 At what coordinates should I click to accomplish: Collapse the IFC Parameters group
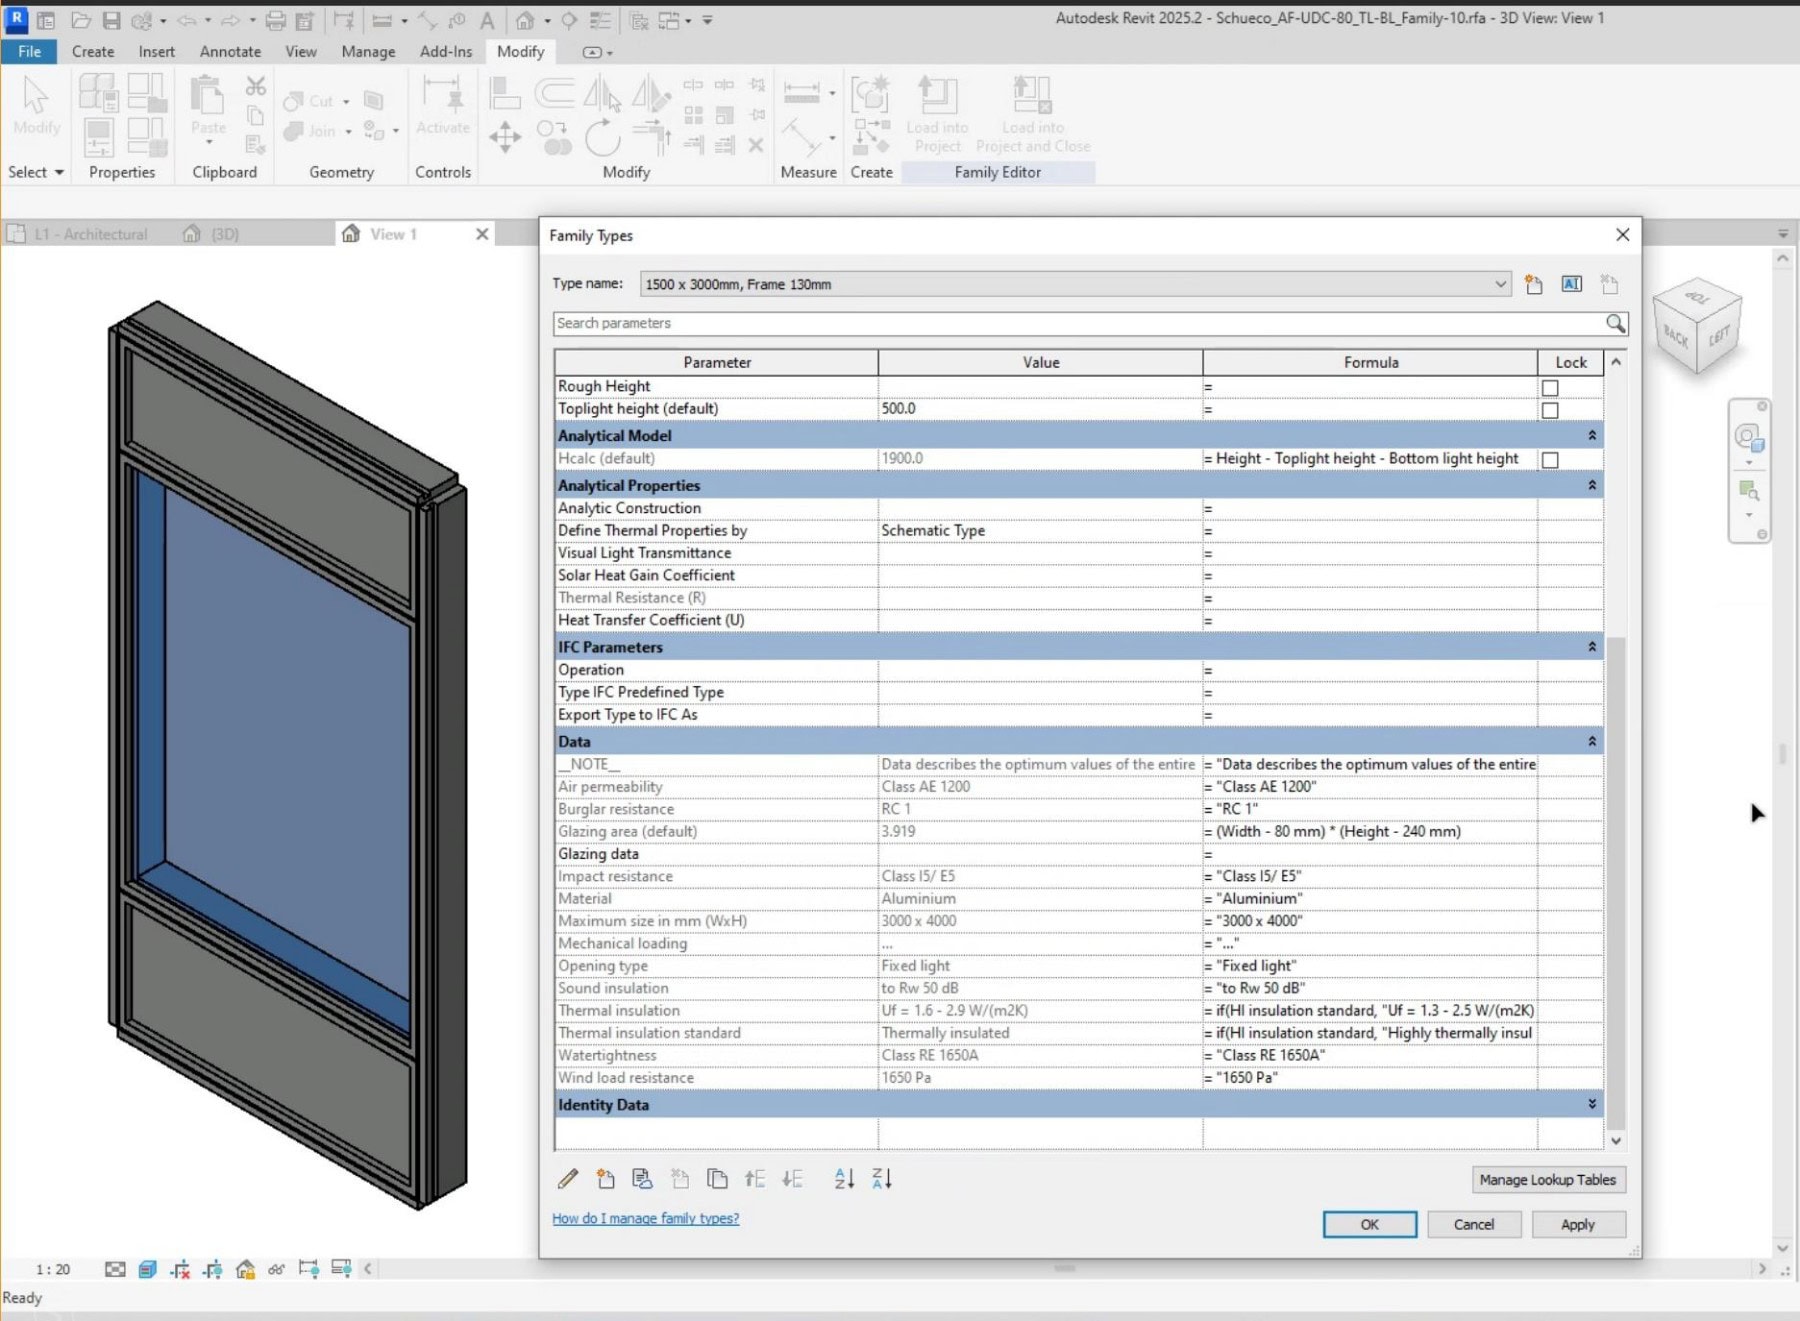(1591, 647)
